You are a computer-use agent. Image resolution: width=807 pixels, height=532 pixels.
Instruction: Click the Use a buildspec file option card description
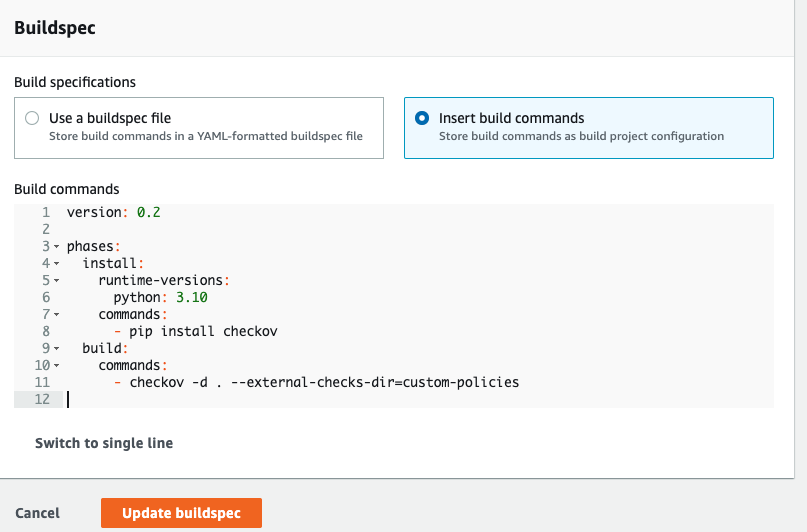pos(206,136)
